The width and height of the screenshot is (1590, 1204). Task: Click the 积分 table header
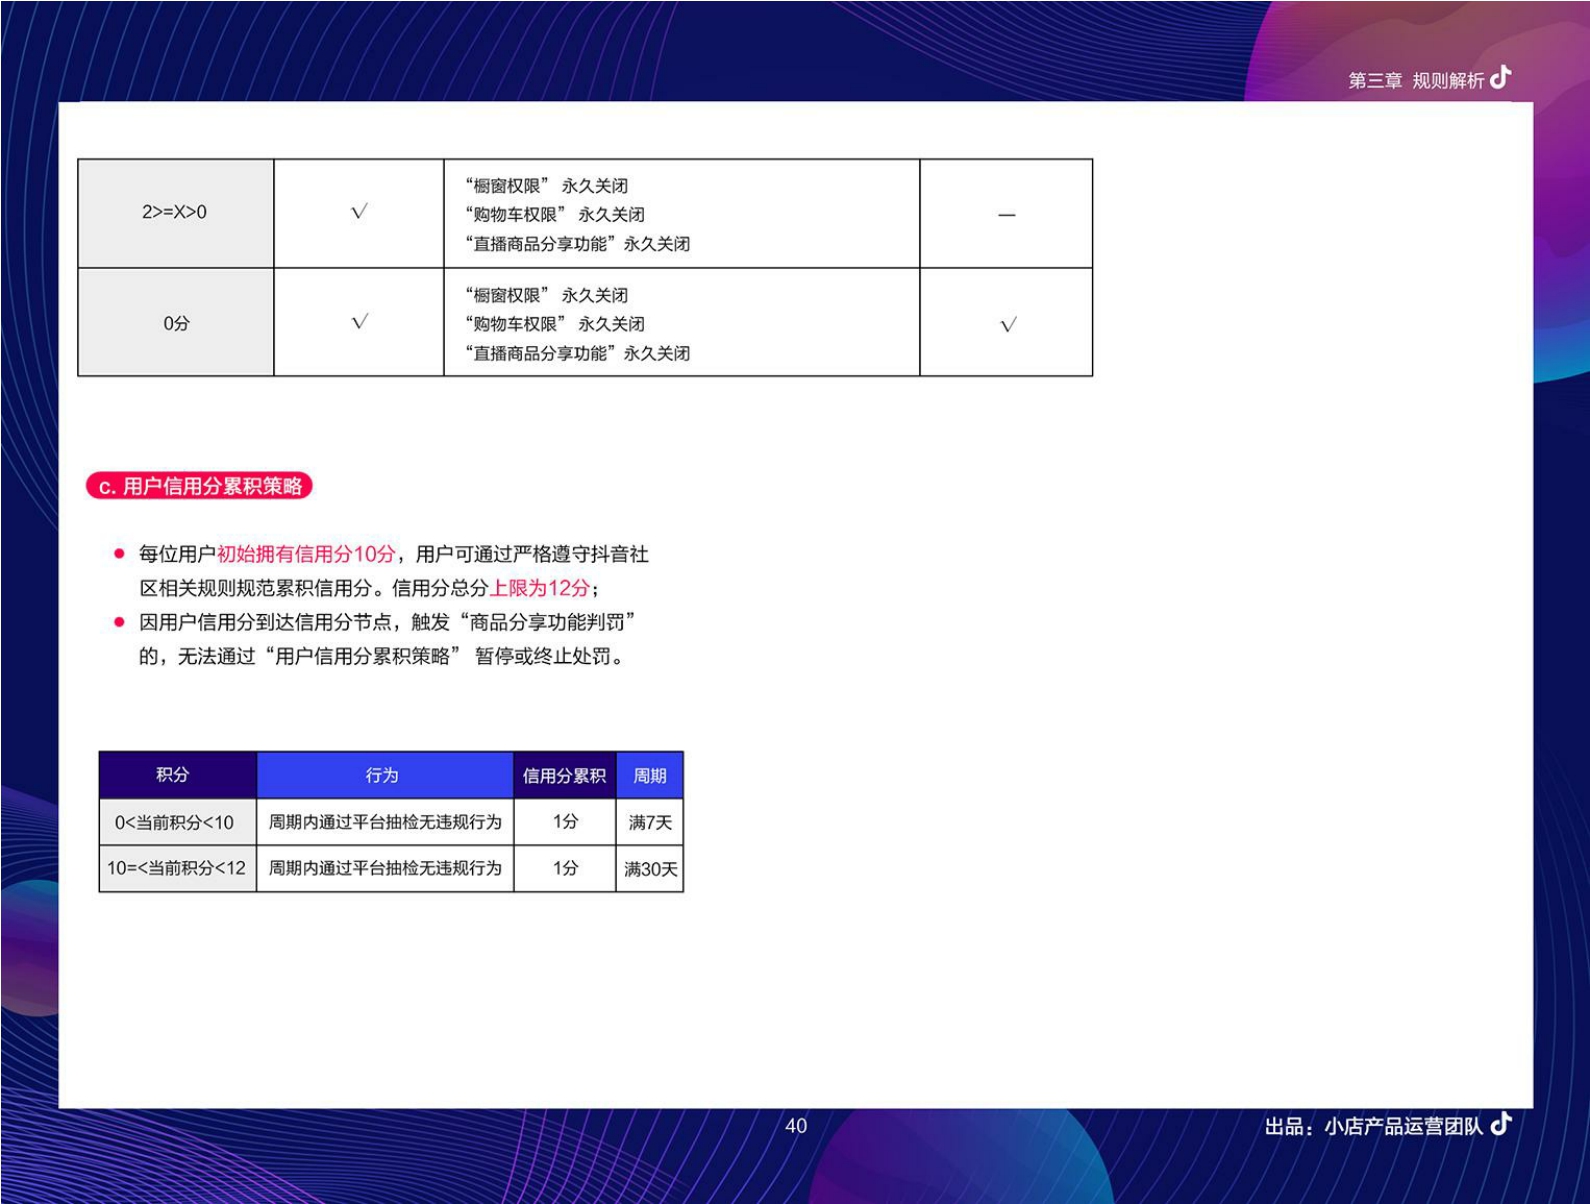coord(173,775)
